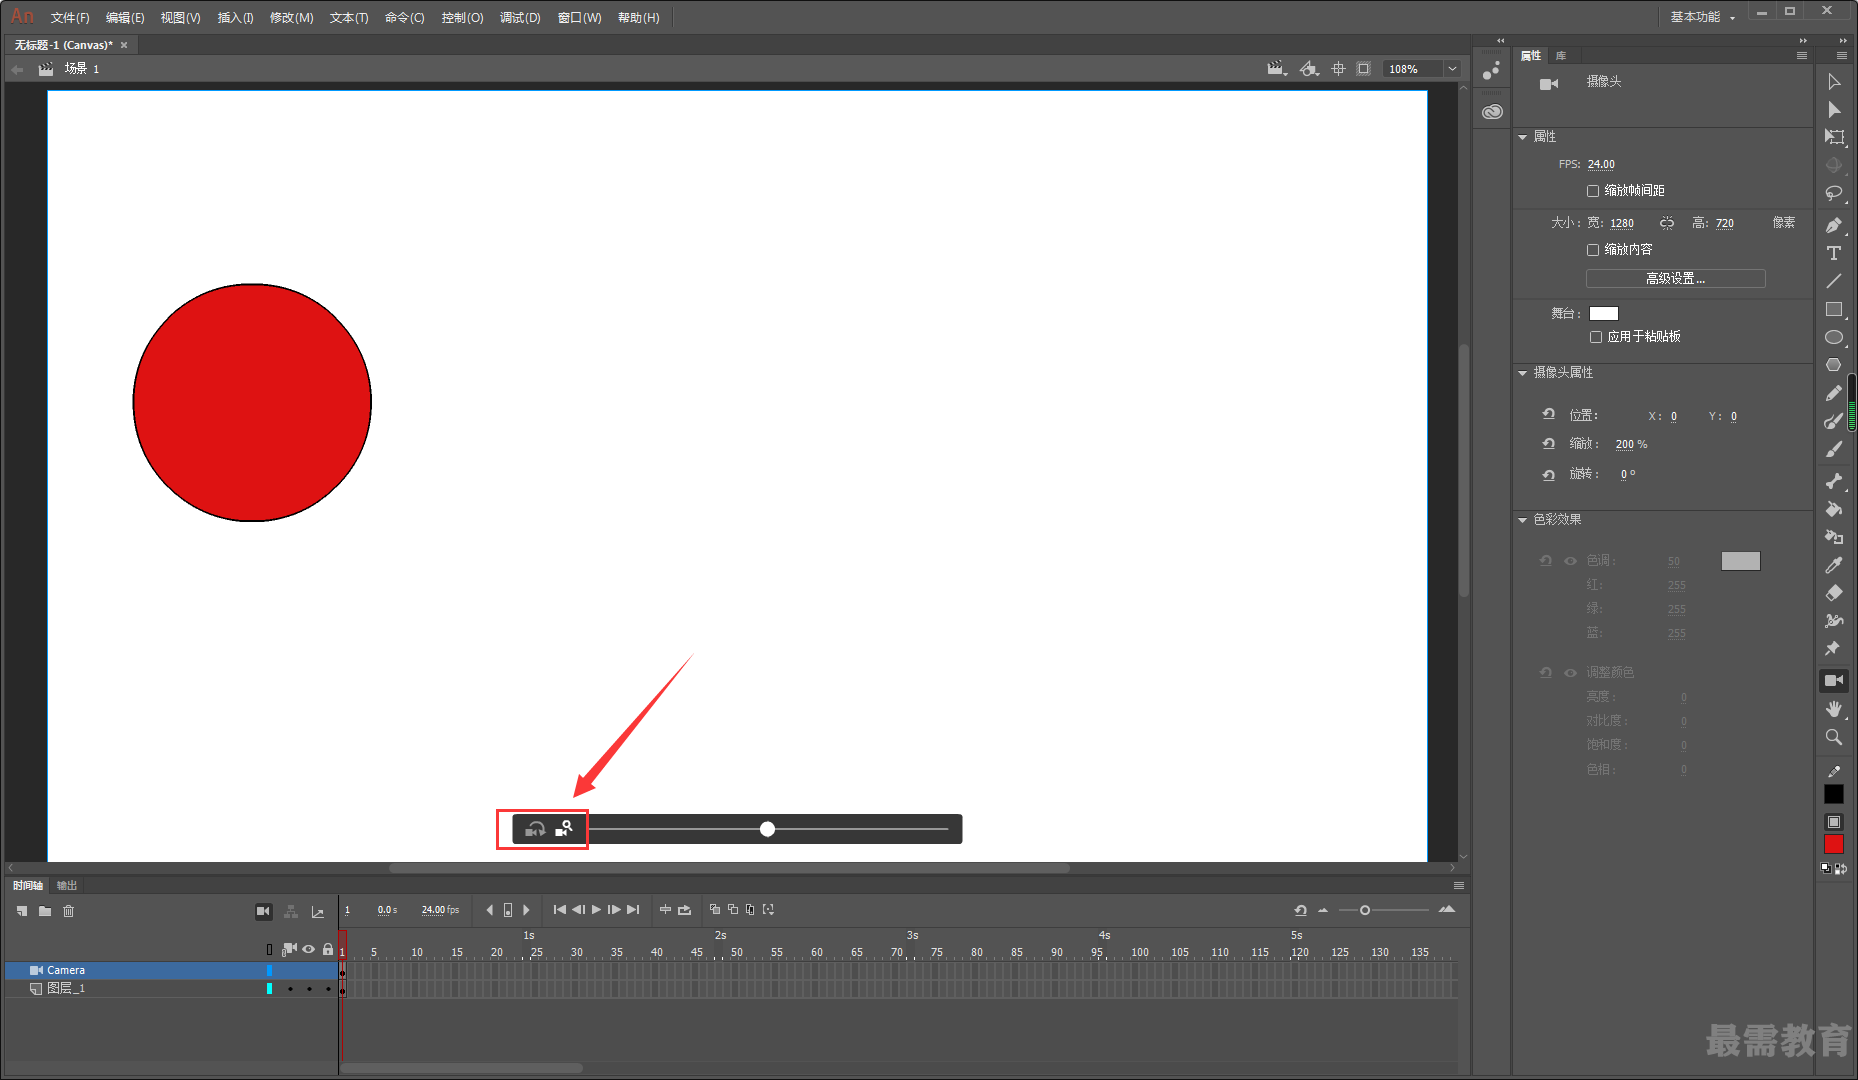Image resolution: width=1858 pixels, height=1080 pixels.
Task: Select the Bone tool
Action: pos(1833,481)
